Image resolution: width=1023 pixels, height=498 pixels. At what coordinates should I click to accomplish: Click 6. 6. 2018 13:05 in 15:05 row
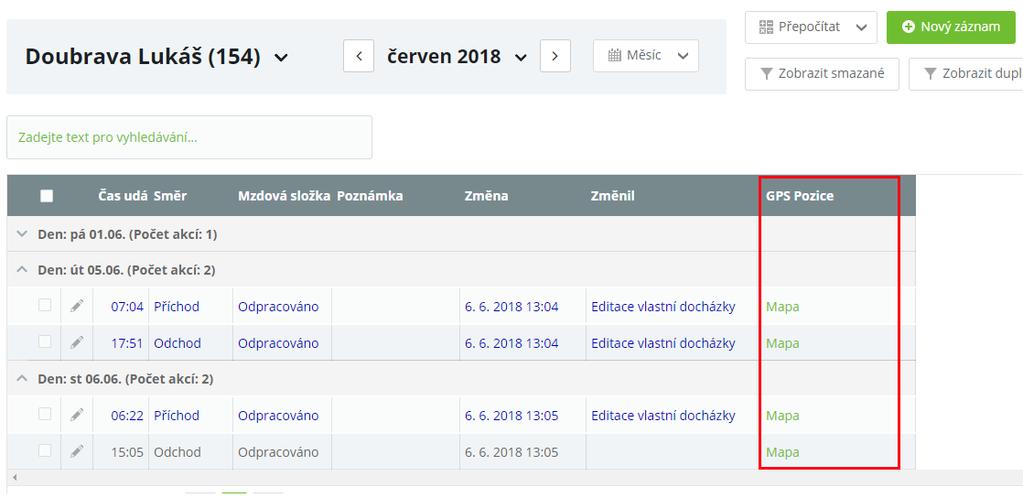pos(512,452)
